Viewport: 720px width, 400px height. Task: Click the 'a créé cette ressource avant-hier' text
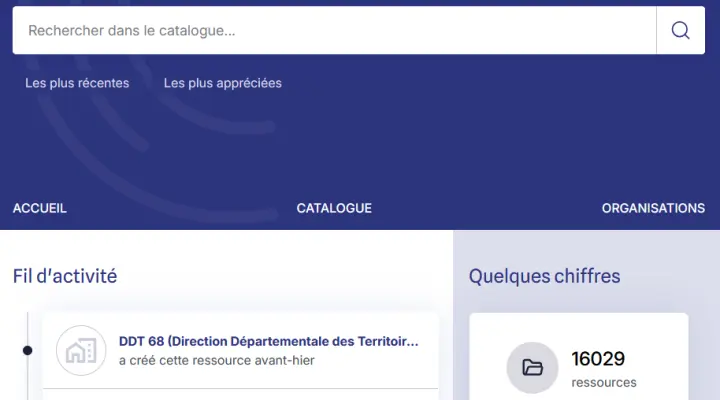click(x=216, y=360)
